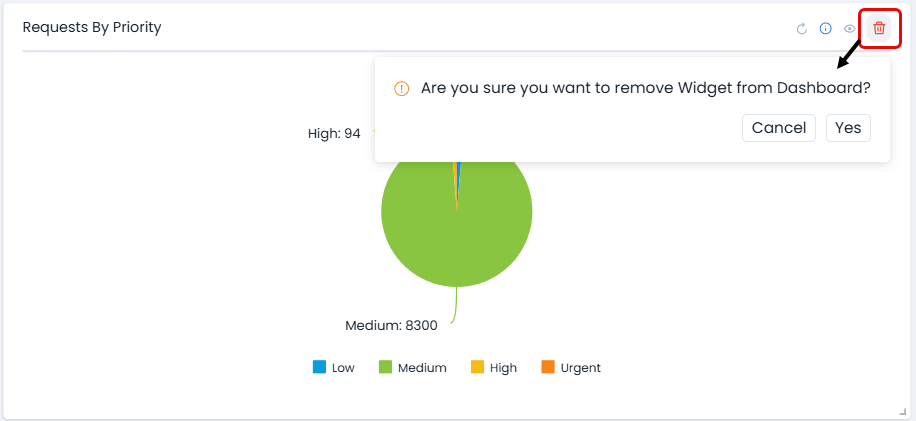Screen dimensions: 916x421
Task: Click the 'Medium: 8300' data label
Action: click(391, 325)
